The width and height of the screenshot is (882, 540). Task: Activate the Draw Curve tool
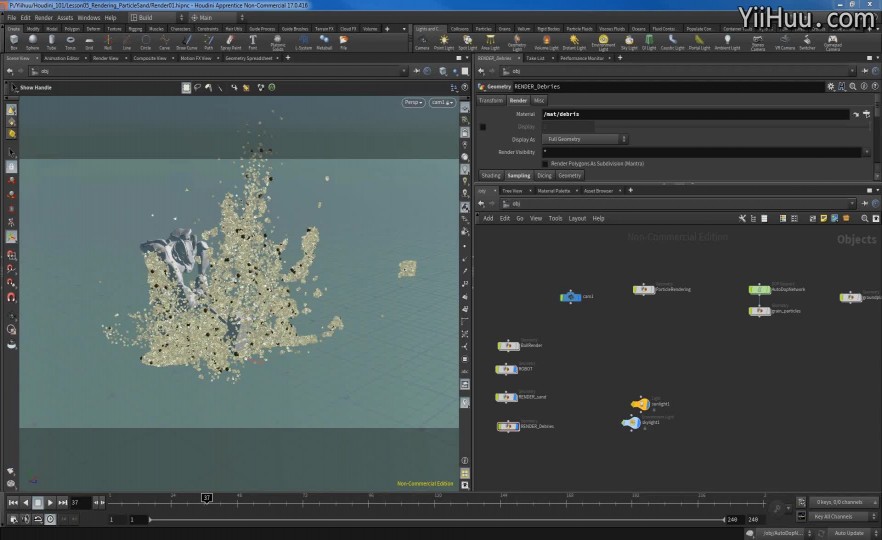187,42
